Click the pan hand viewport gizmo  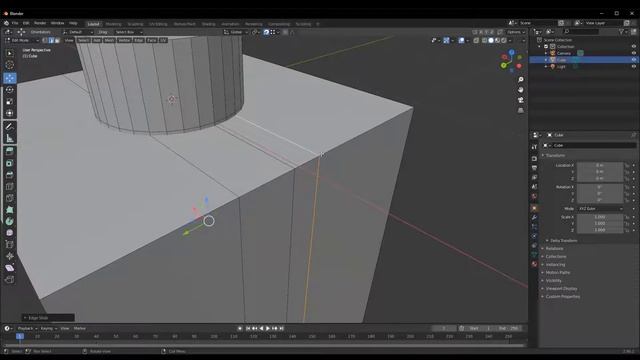coord(520,90)
